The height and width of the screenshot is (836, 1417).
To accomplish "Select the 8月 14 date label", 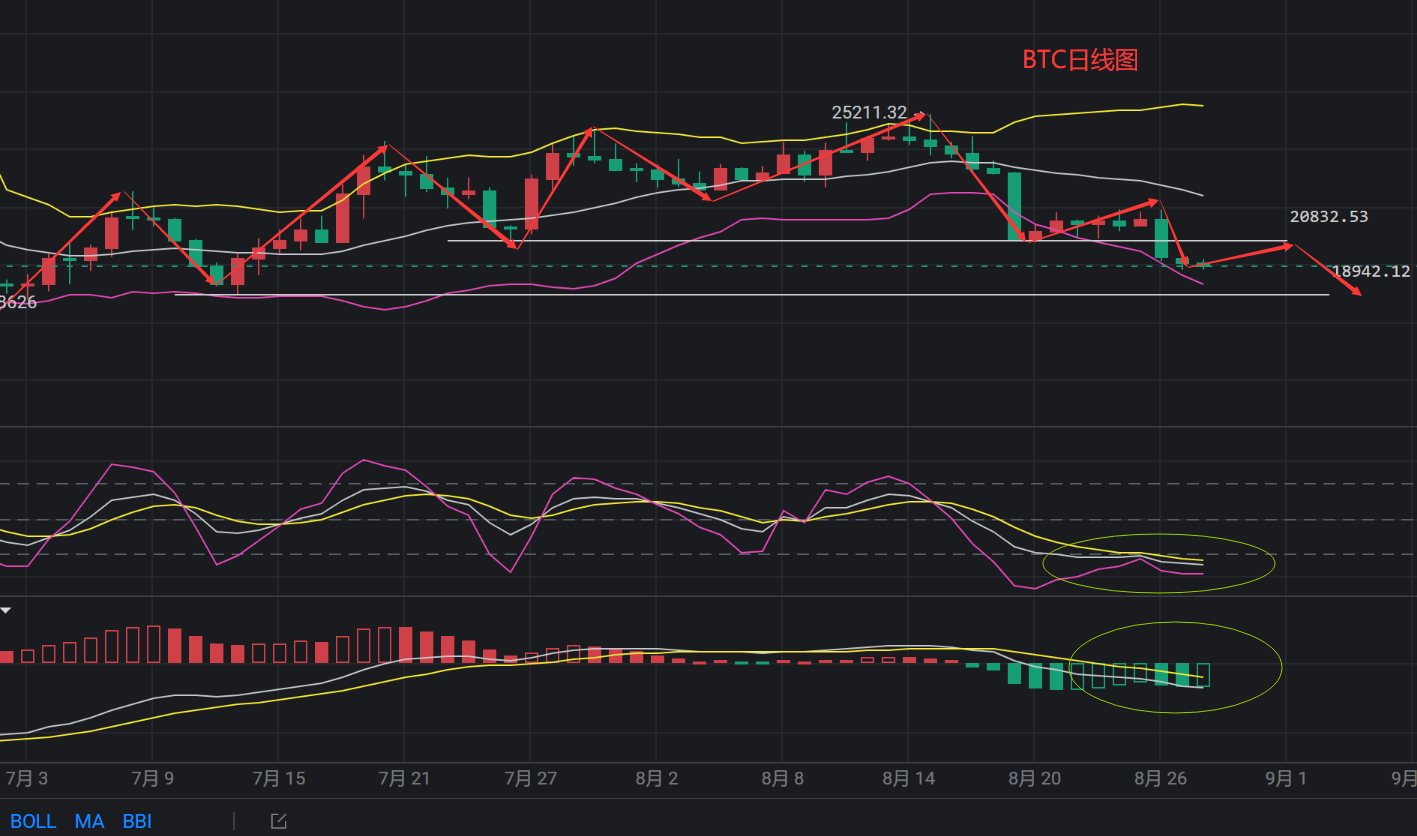I will (x=908, y=778).
